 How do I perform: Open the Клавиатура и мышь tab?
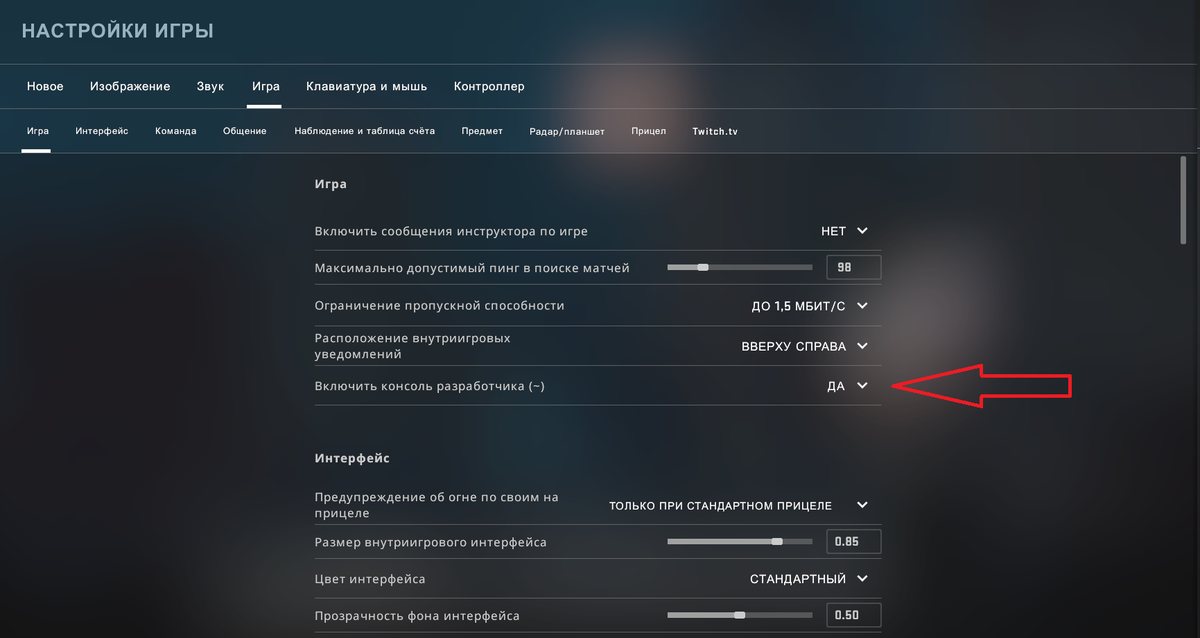pyautogui.click(x=366, y=87)
